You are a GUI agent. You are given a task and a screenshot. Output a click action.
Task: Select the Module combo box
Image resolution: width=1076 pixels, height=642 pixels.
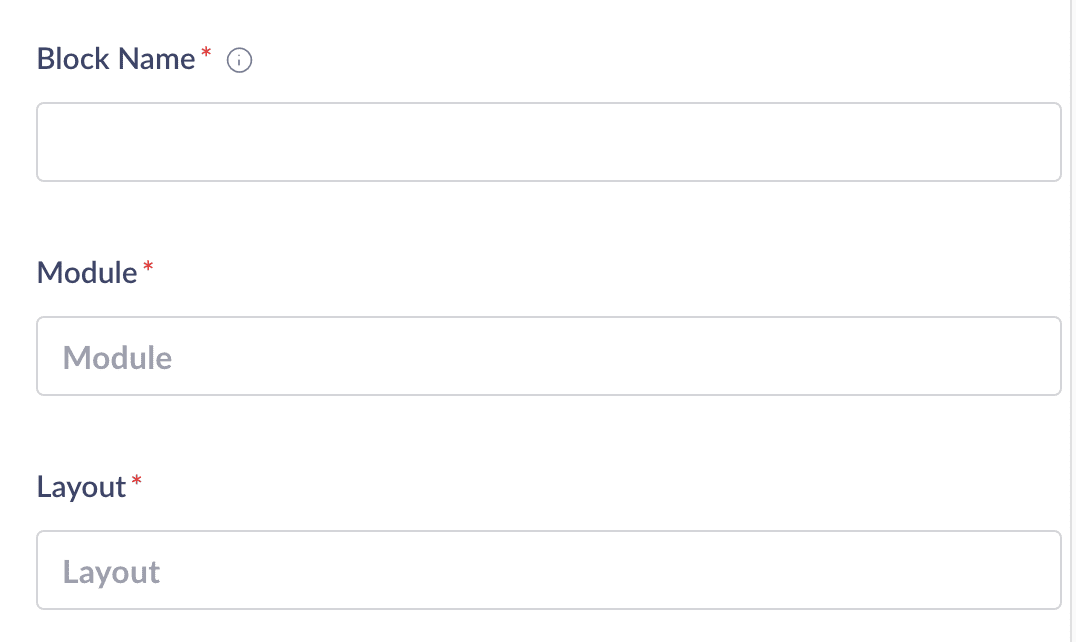click(x=548, y=356)
